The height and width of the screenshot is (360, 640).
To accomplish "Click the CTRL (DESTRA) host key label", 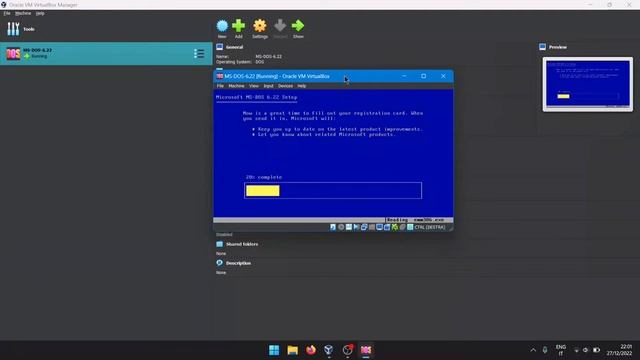I will [430, 227].
